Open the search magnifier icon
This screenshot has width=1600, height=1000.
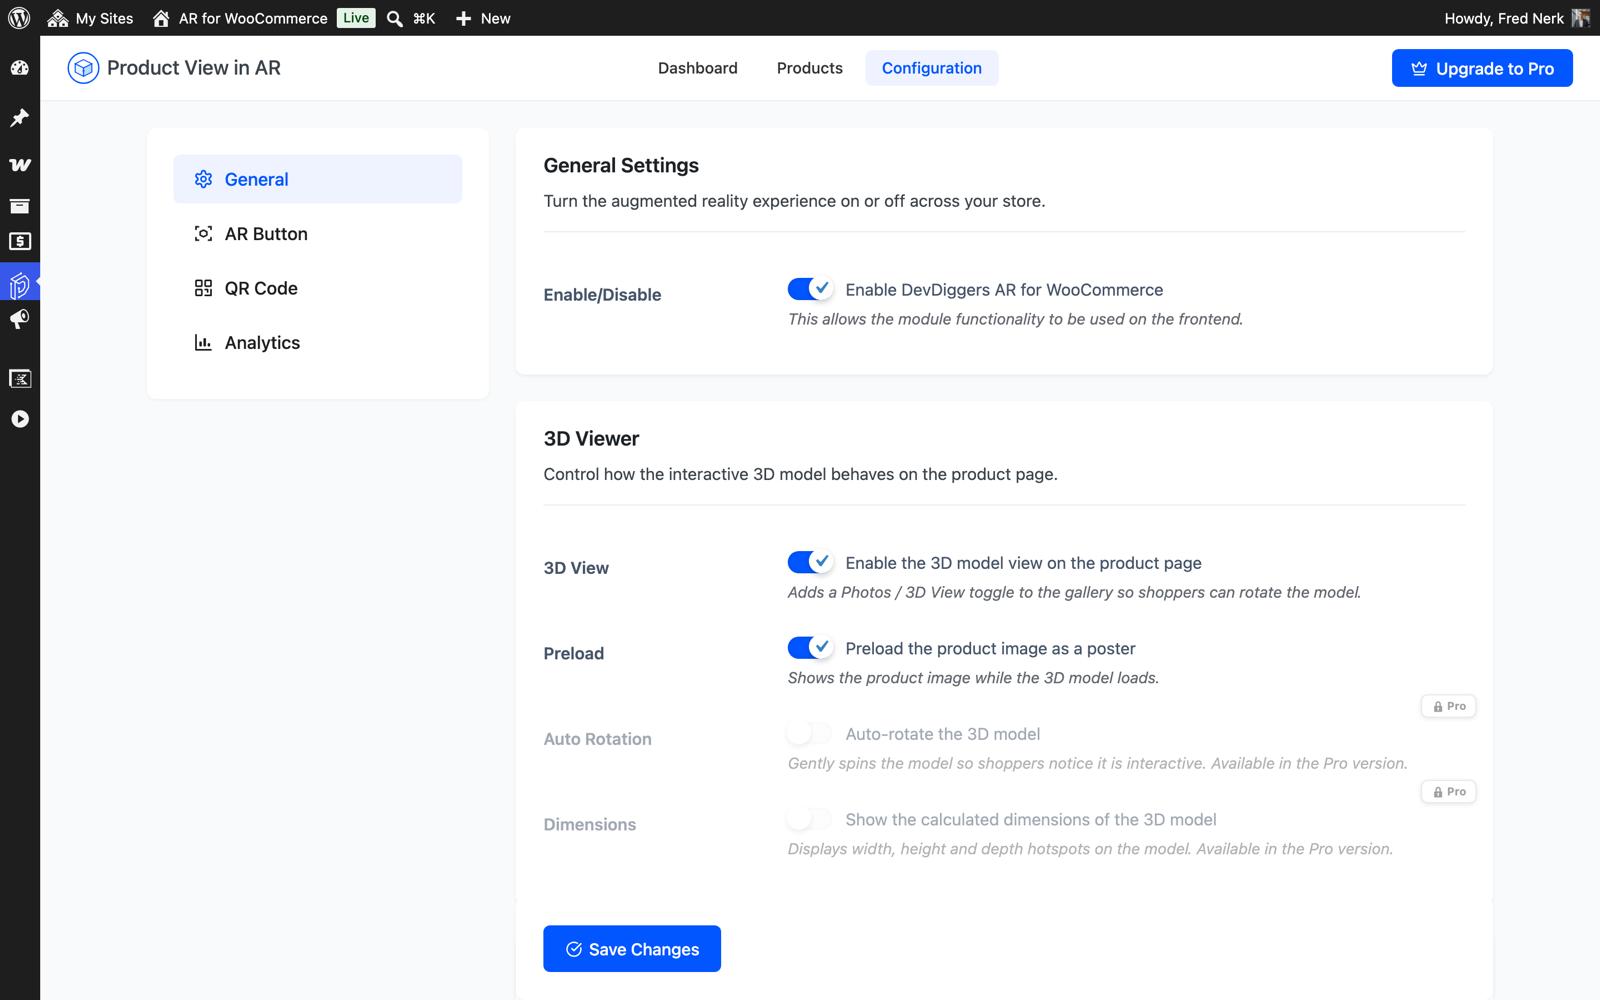pyautogui.click(x=395, y=18)
